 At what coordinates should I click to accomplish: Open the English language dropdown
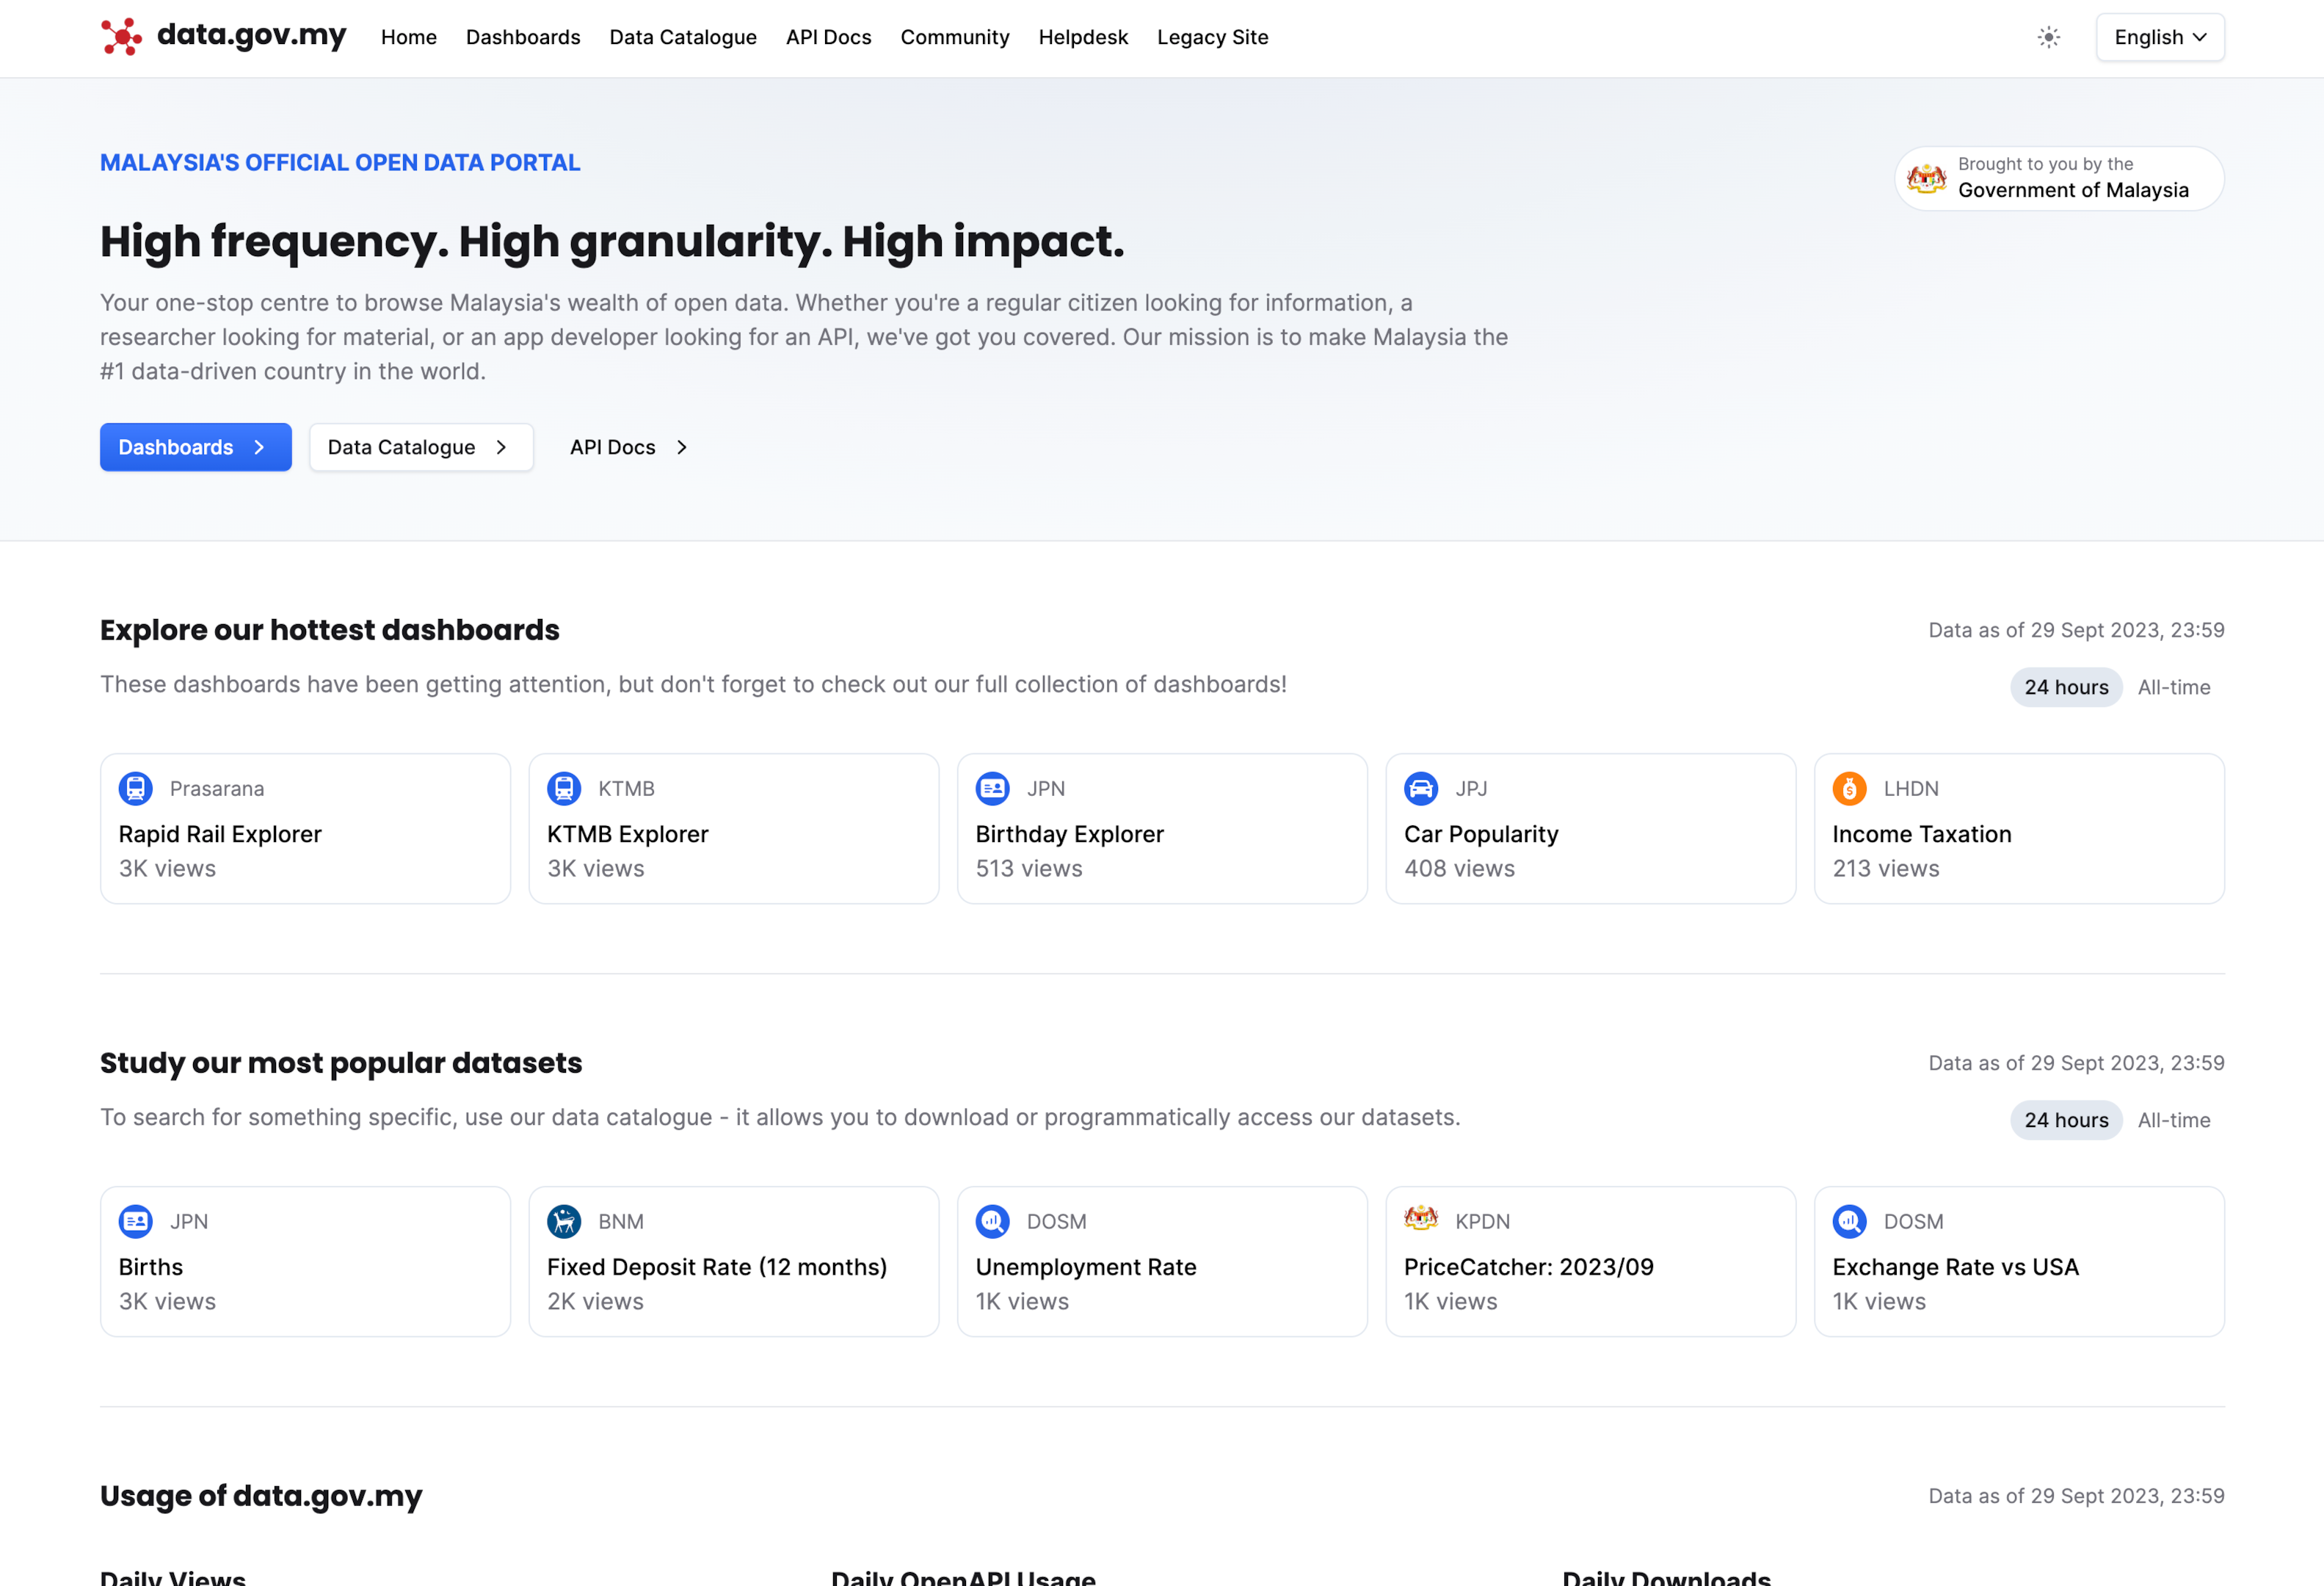coord(2160,37)
